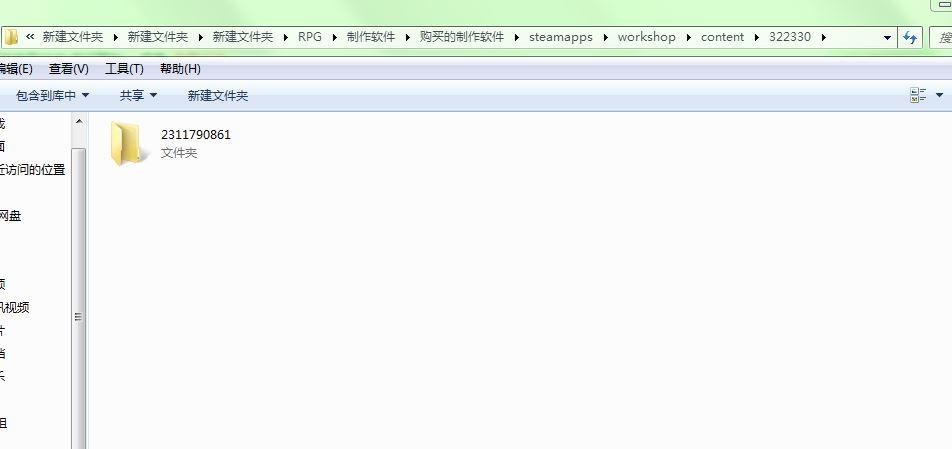This screenshot has width=952, height=449.
Task: Expand subfolder arrow after RPG
Action: (335, 37)
